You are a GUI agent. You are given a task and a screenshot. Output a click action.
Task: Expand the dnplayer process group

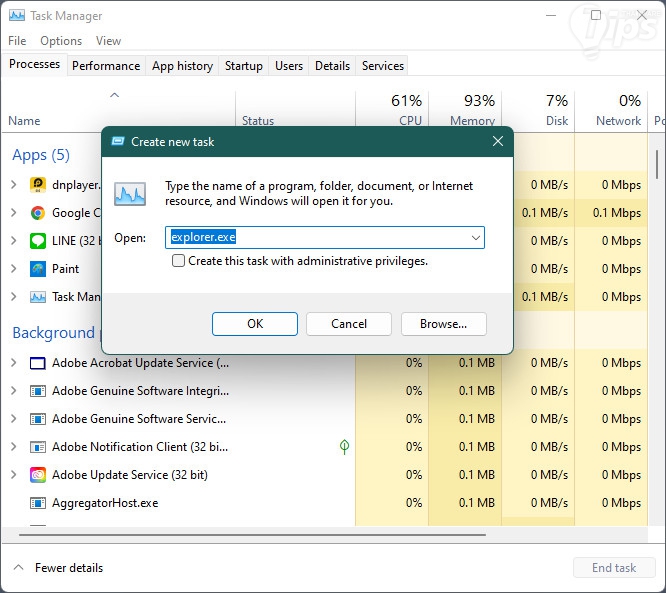tap(14, 185)
